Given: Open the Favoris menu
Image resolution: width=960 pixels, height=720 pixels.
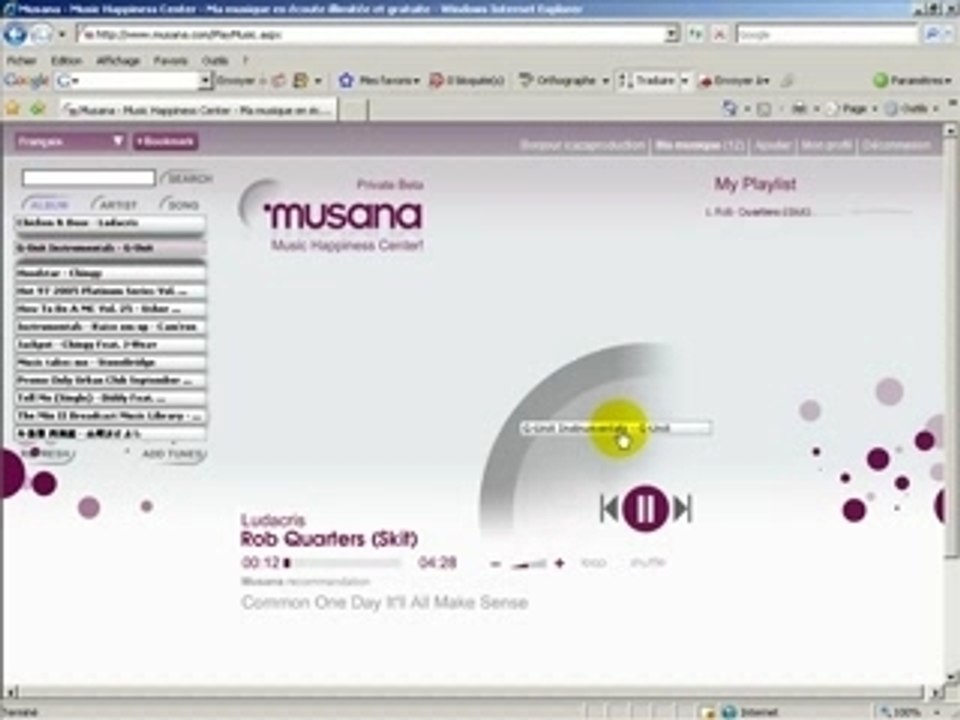Looking at the screenshot, I should [x=170, y=61].
